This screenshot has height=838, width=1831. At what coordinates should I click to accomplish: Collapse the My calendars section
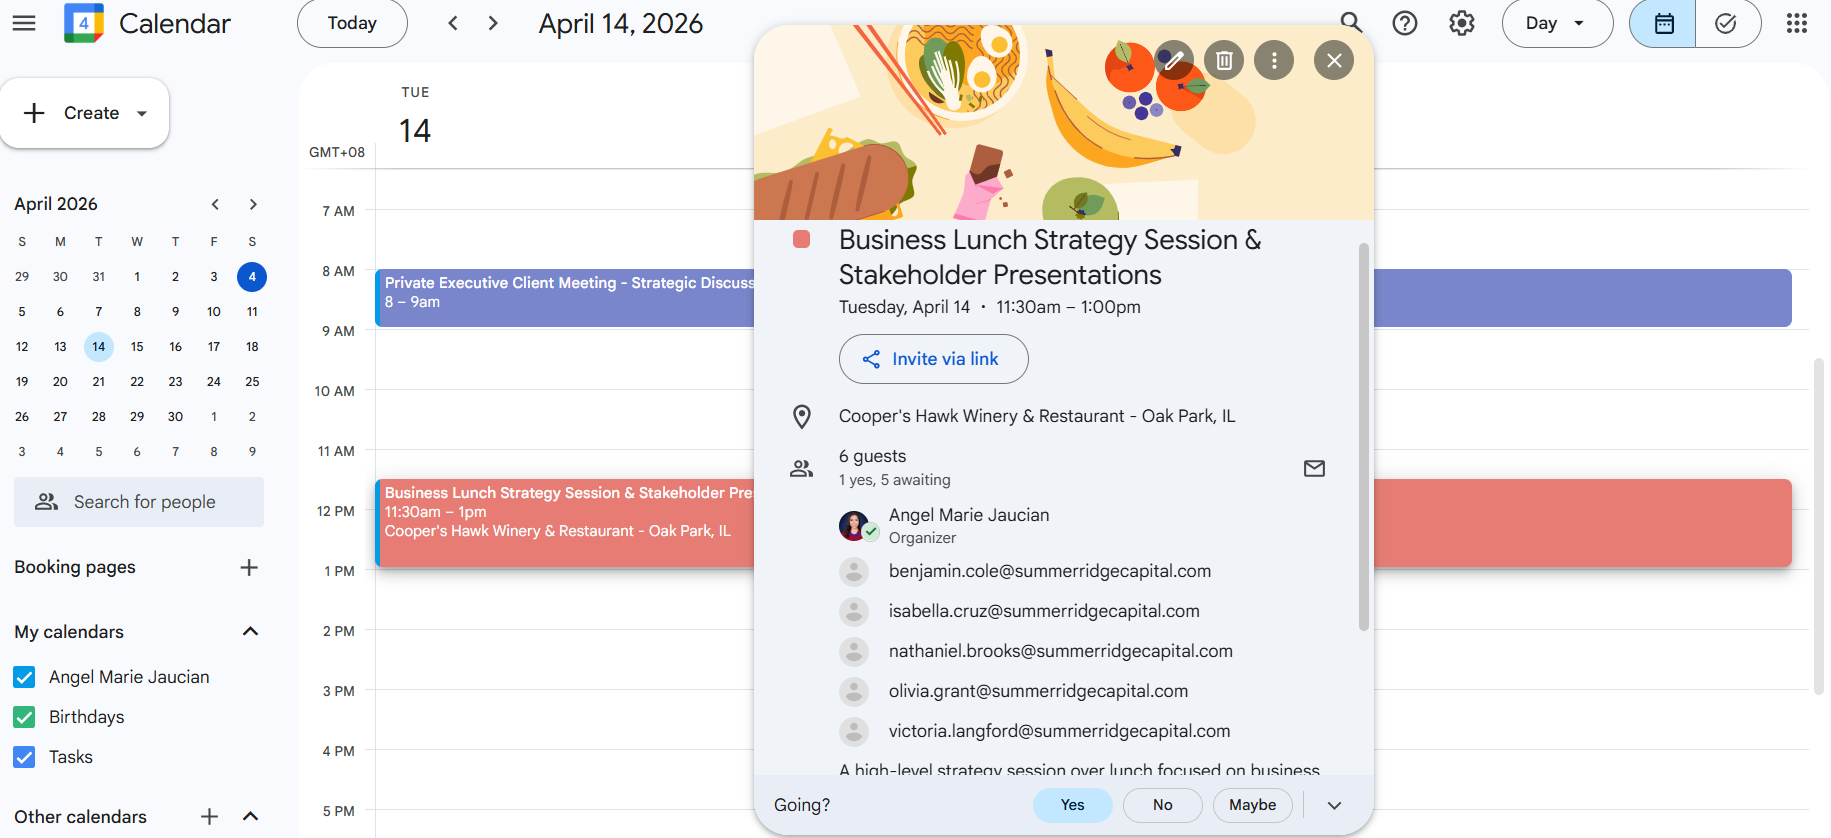[x=251, y=631]
